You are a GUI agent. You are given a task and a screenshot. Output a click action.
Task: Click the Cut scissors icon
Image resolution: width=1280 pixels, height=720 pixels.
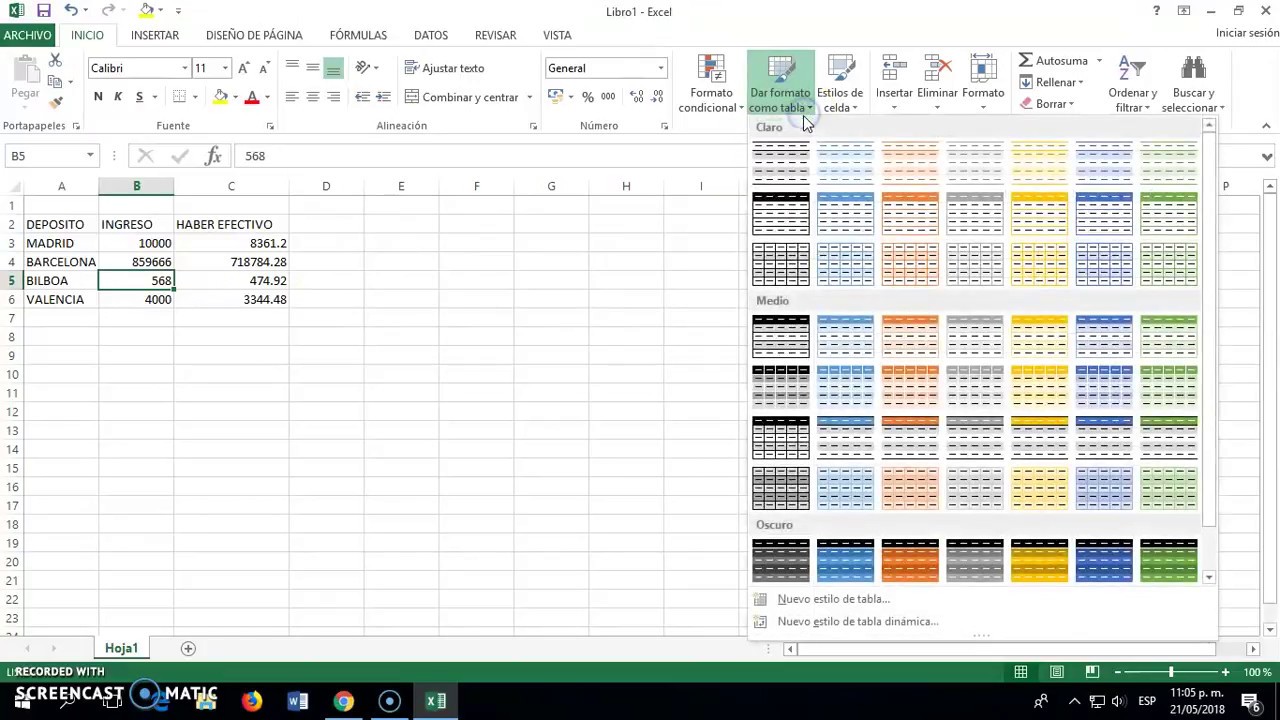tap(55, 62)
